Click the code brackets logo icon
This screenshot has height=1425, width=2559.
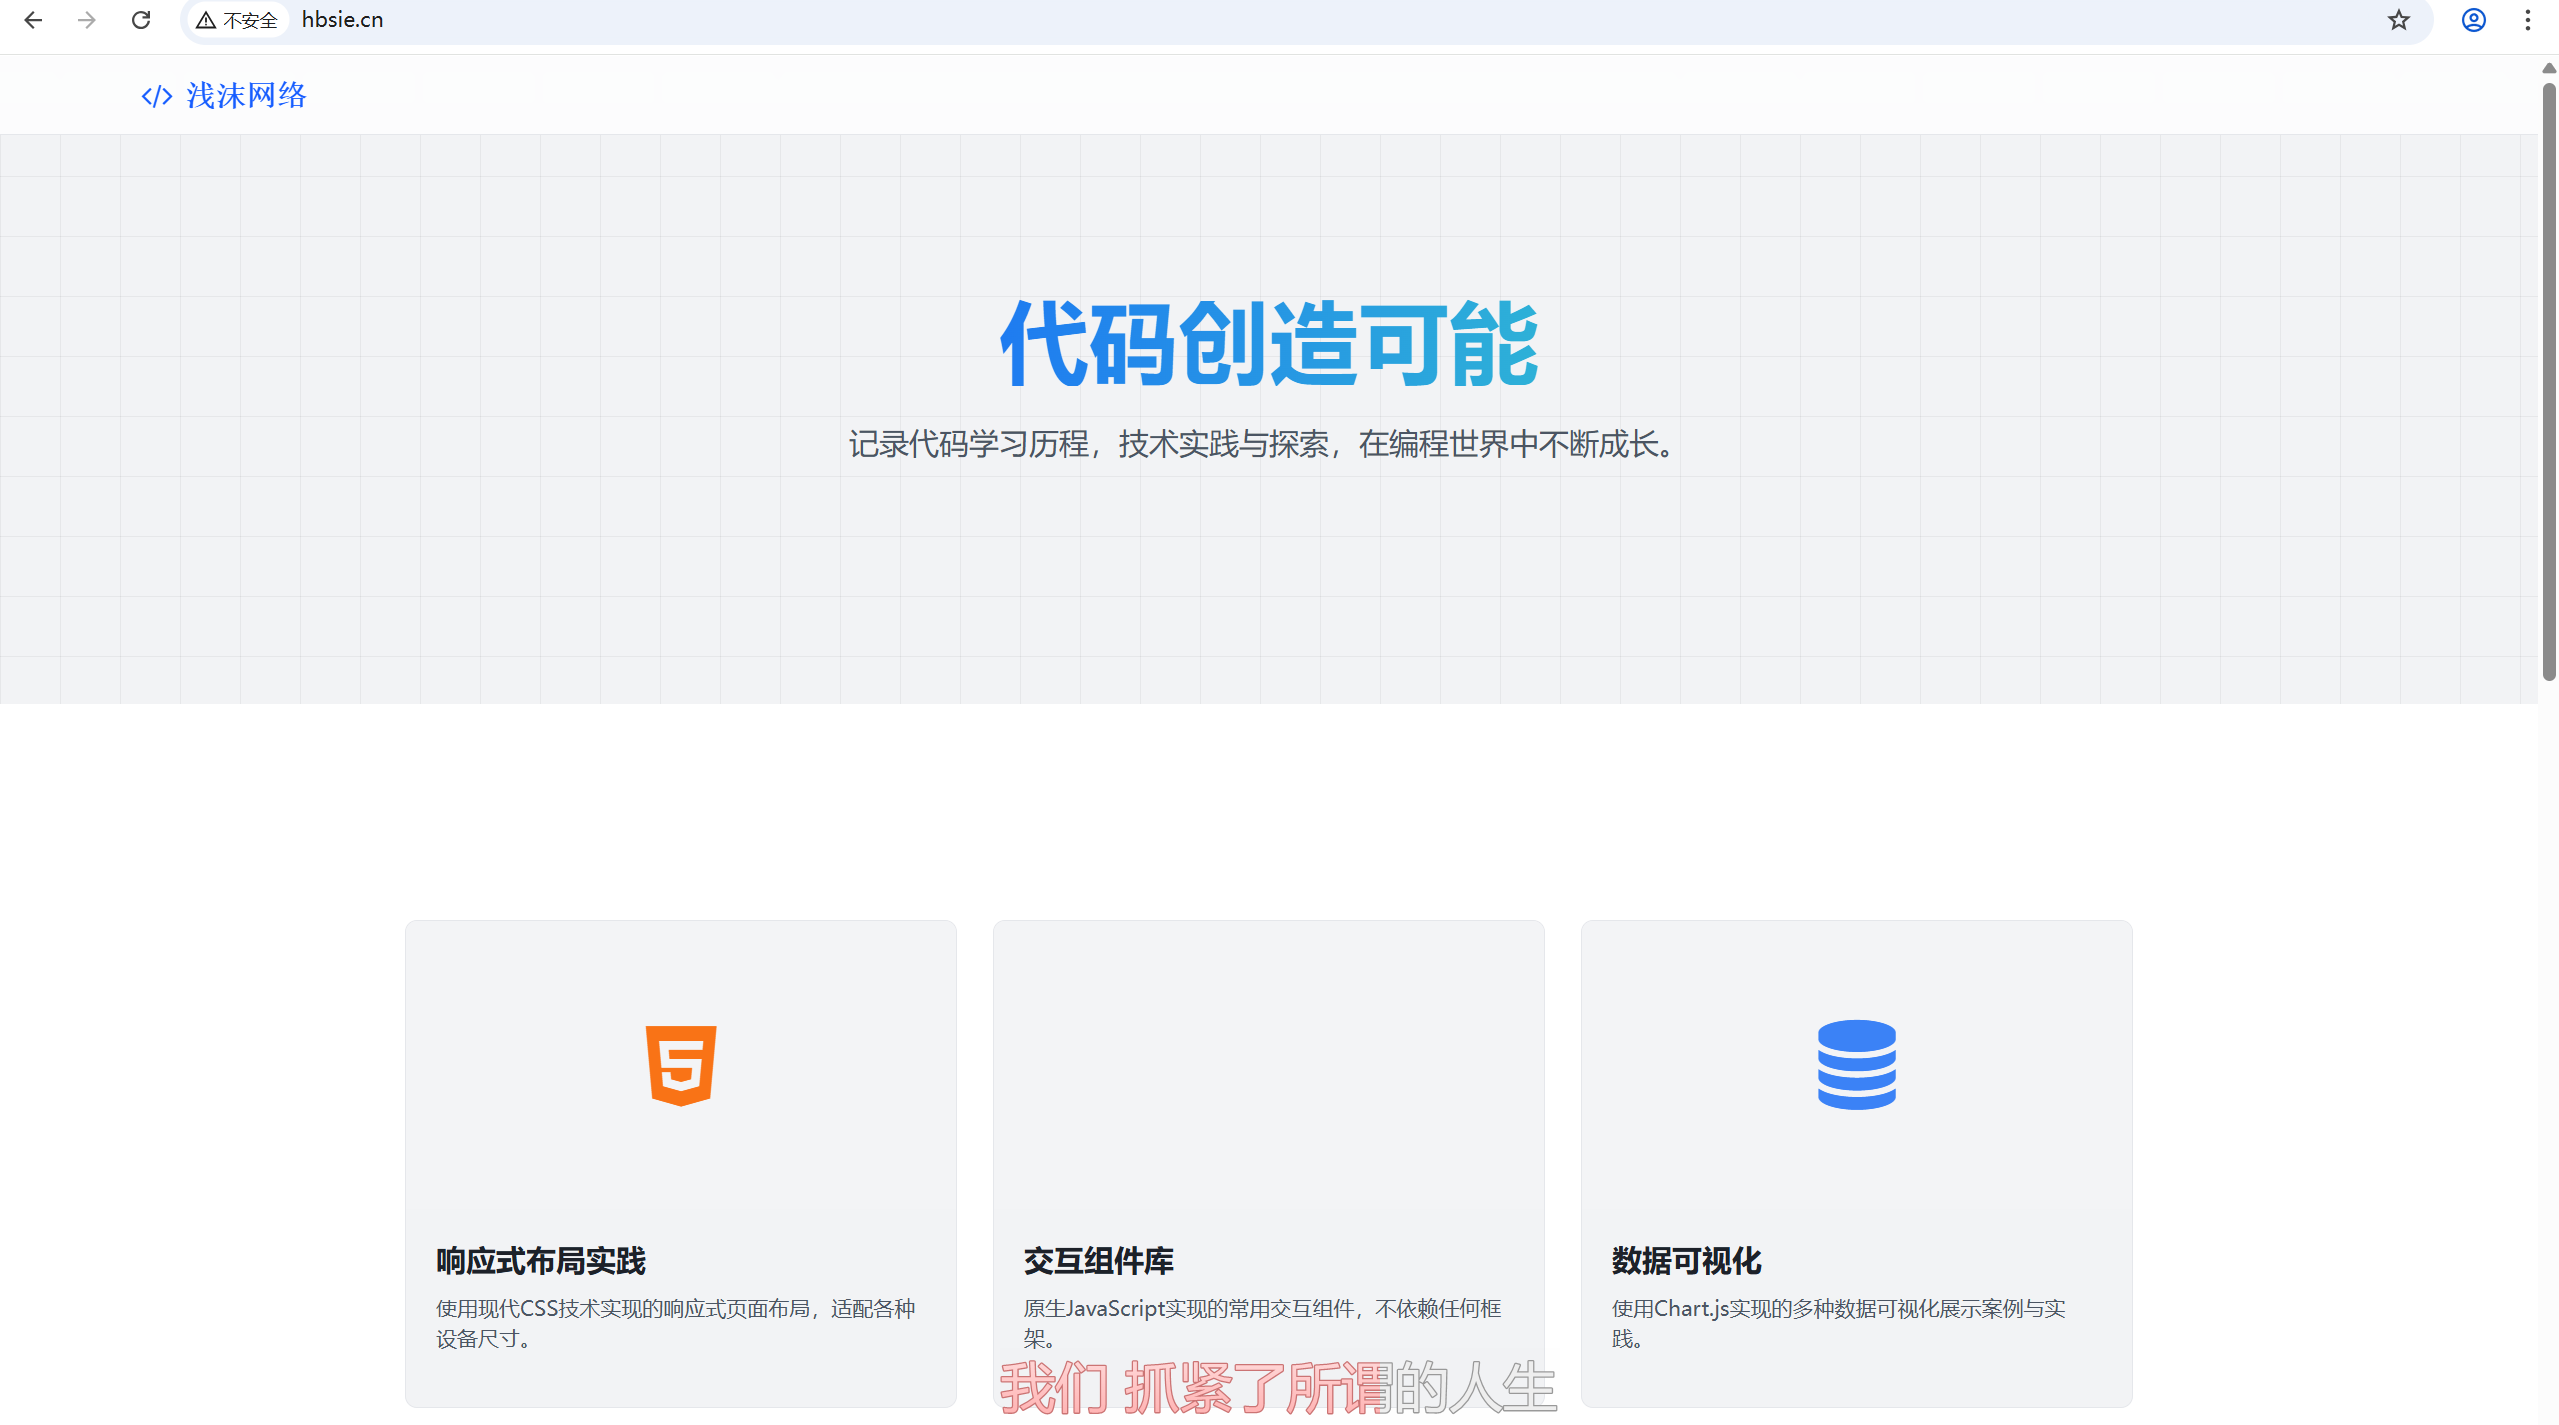coord(157,96)
